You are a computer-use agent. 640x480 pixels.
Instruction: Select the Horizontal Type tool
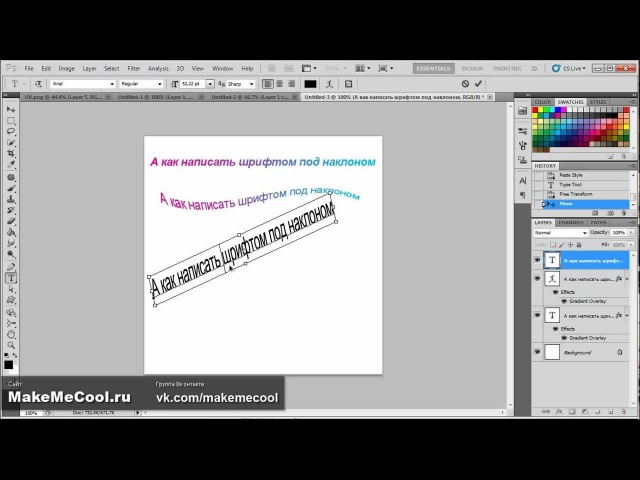tap(11, 278)
